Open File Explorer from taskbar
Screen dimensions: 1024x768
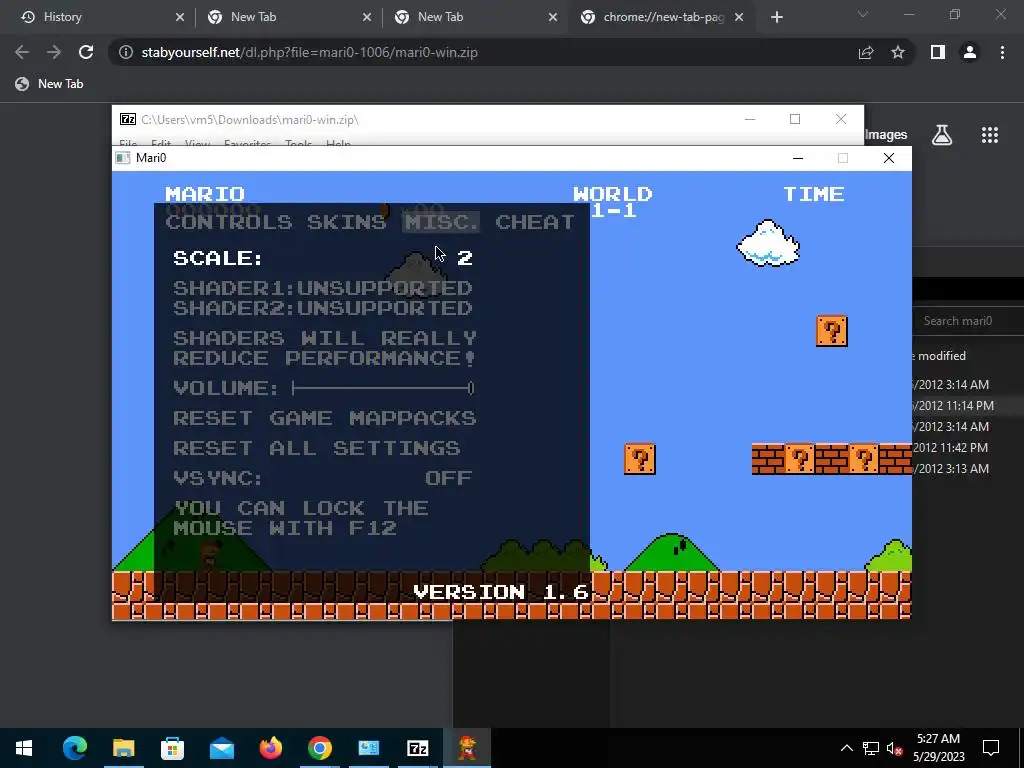[x=123, y=748]
